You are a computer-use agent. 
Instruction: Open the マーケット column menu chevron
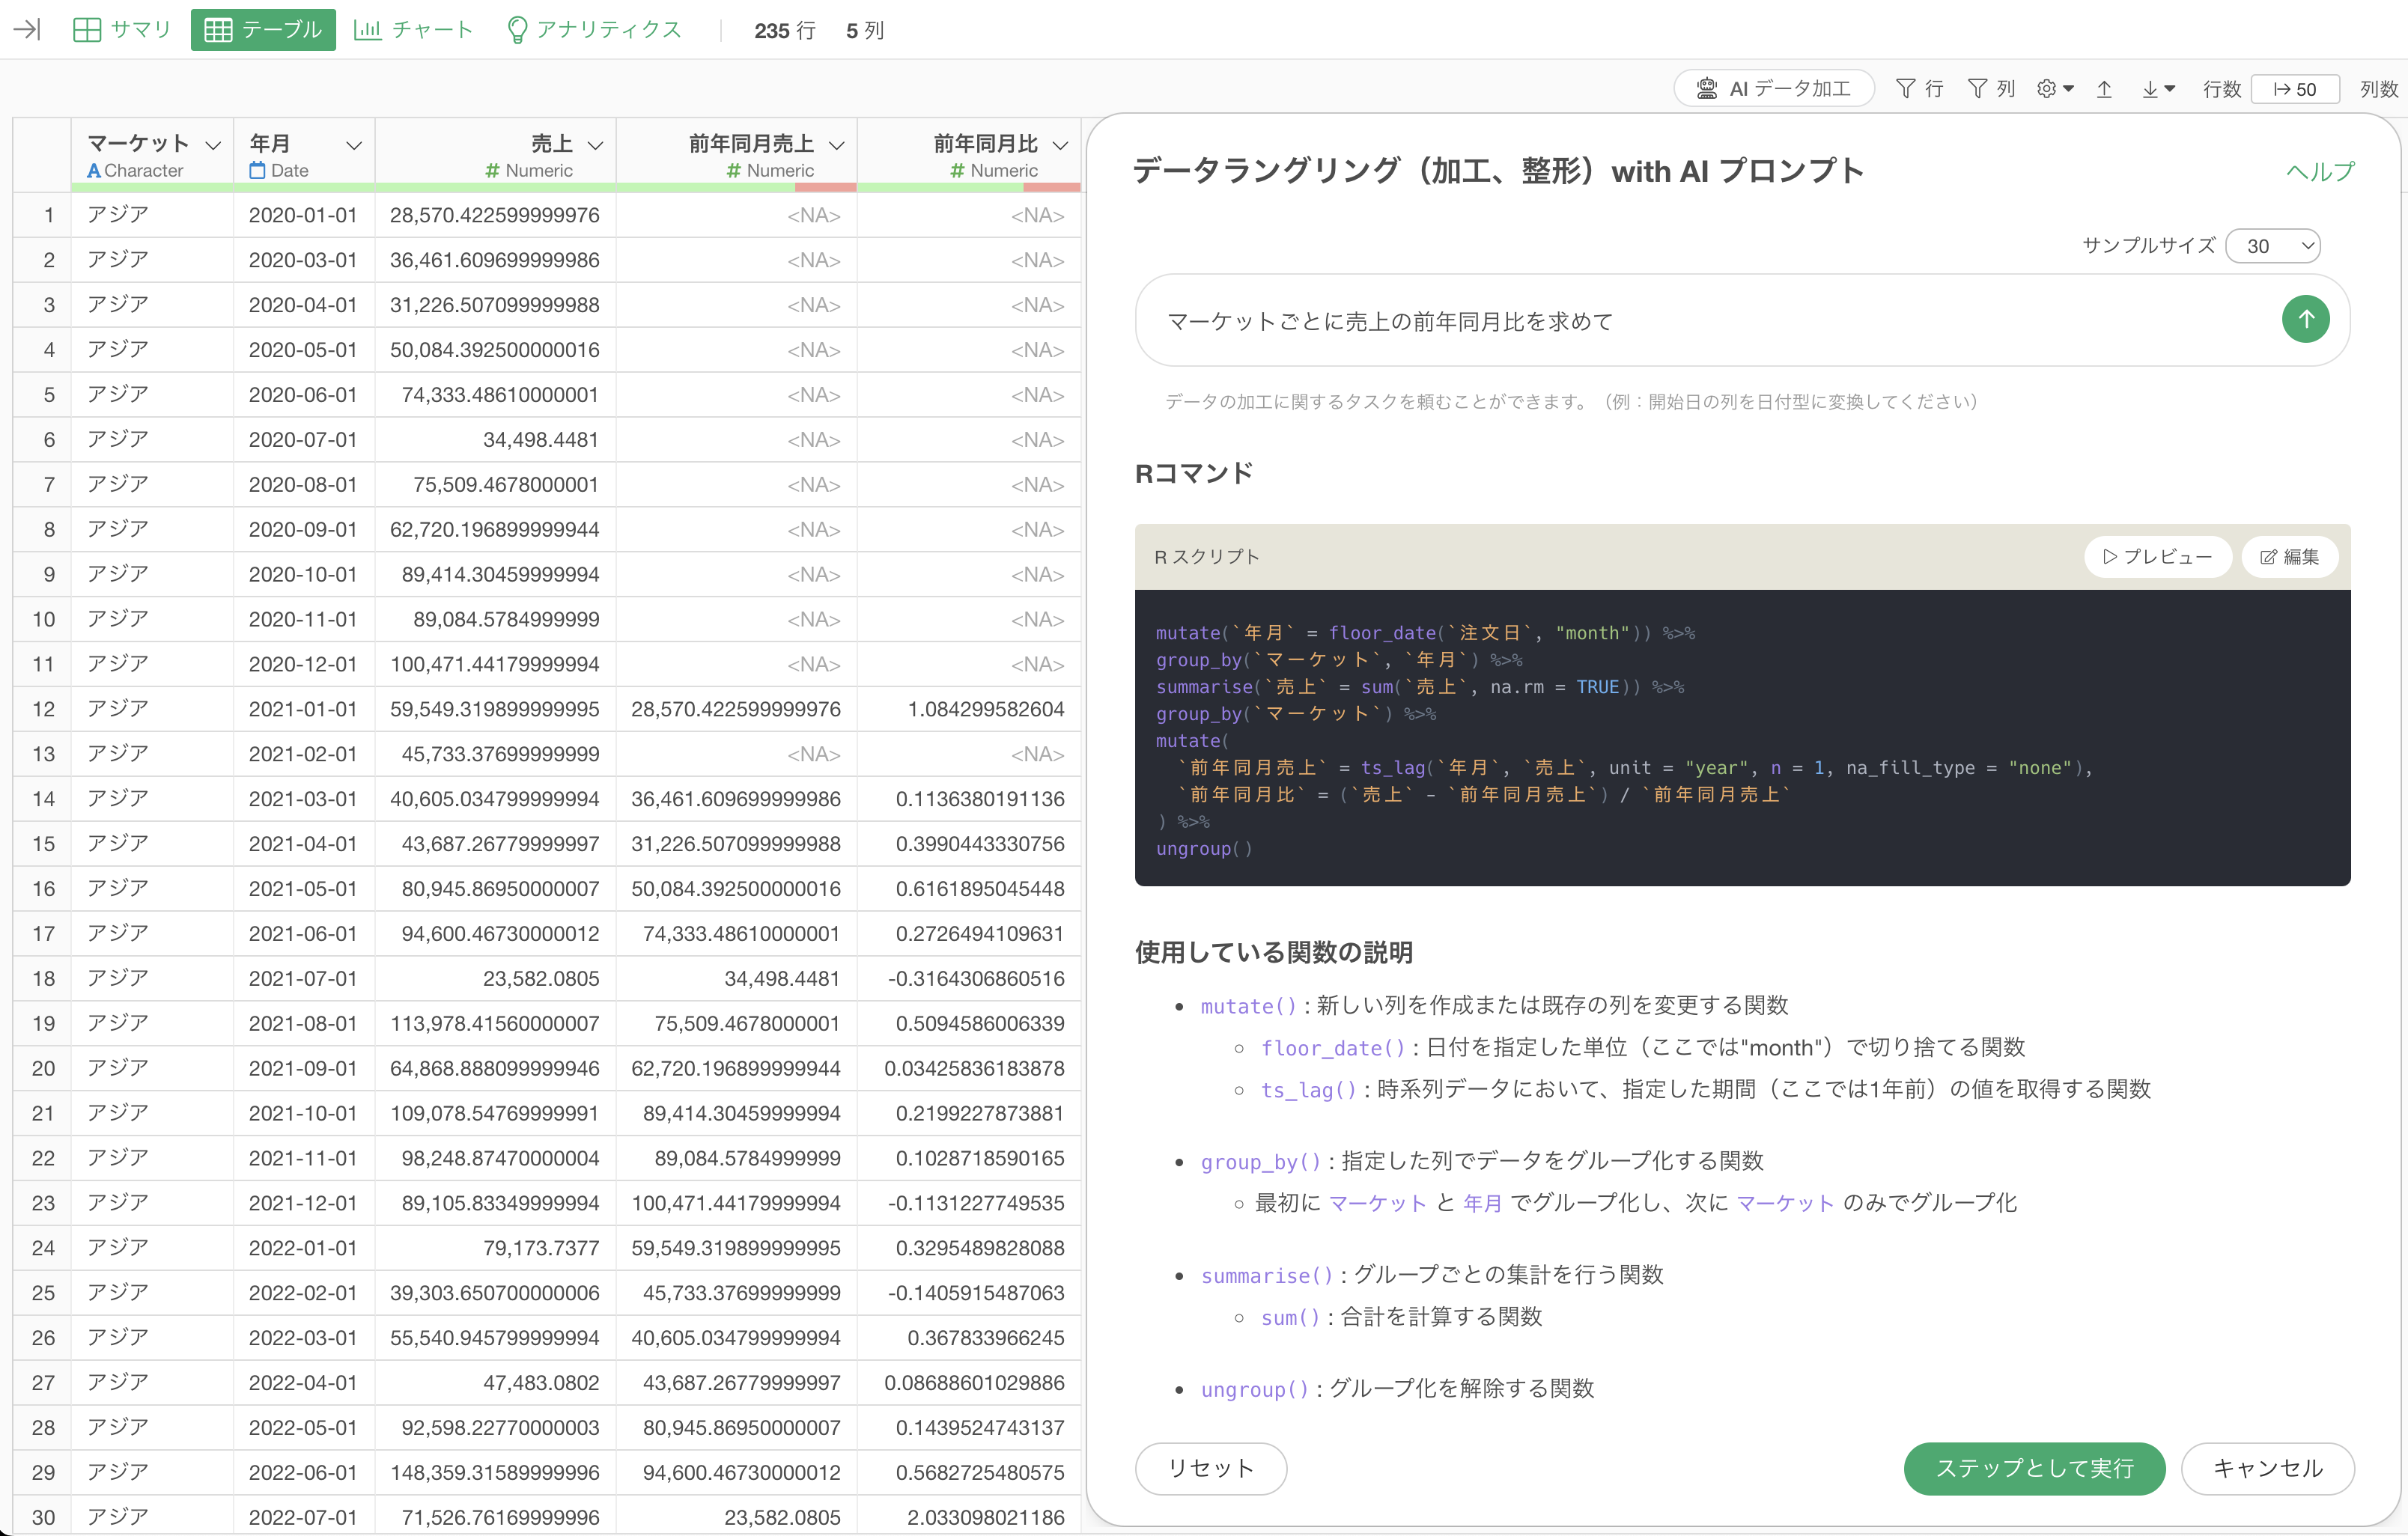point(213,145)
